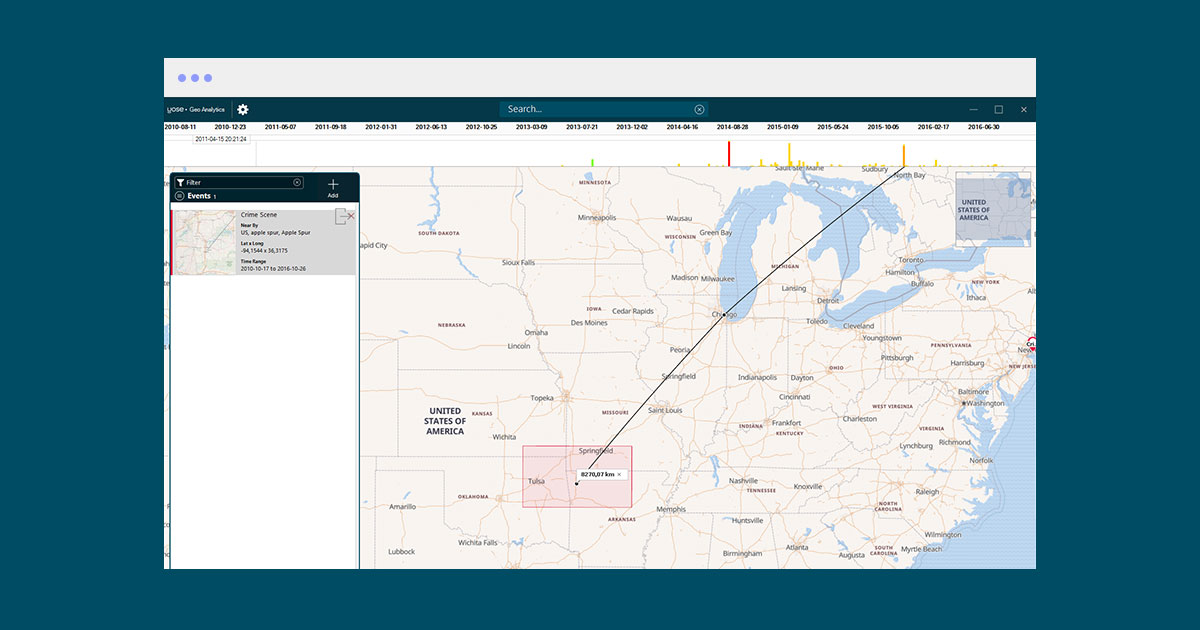Clear the Filter field with its X icon
The width and height of the screenshot is (1200, 630).
[x=297, y=183]
